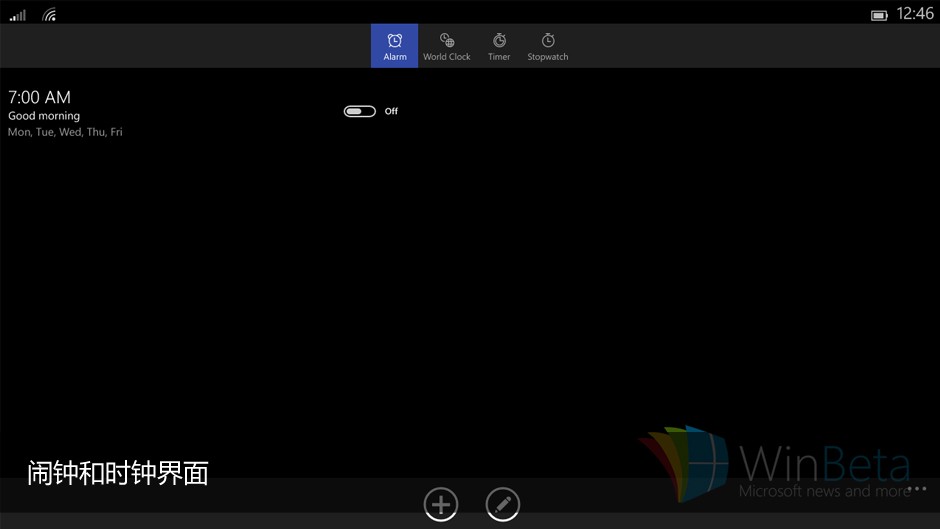Tap the Wi-Fi status icon
Screen dimensions: 940x529
click(49, 14)
